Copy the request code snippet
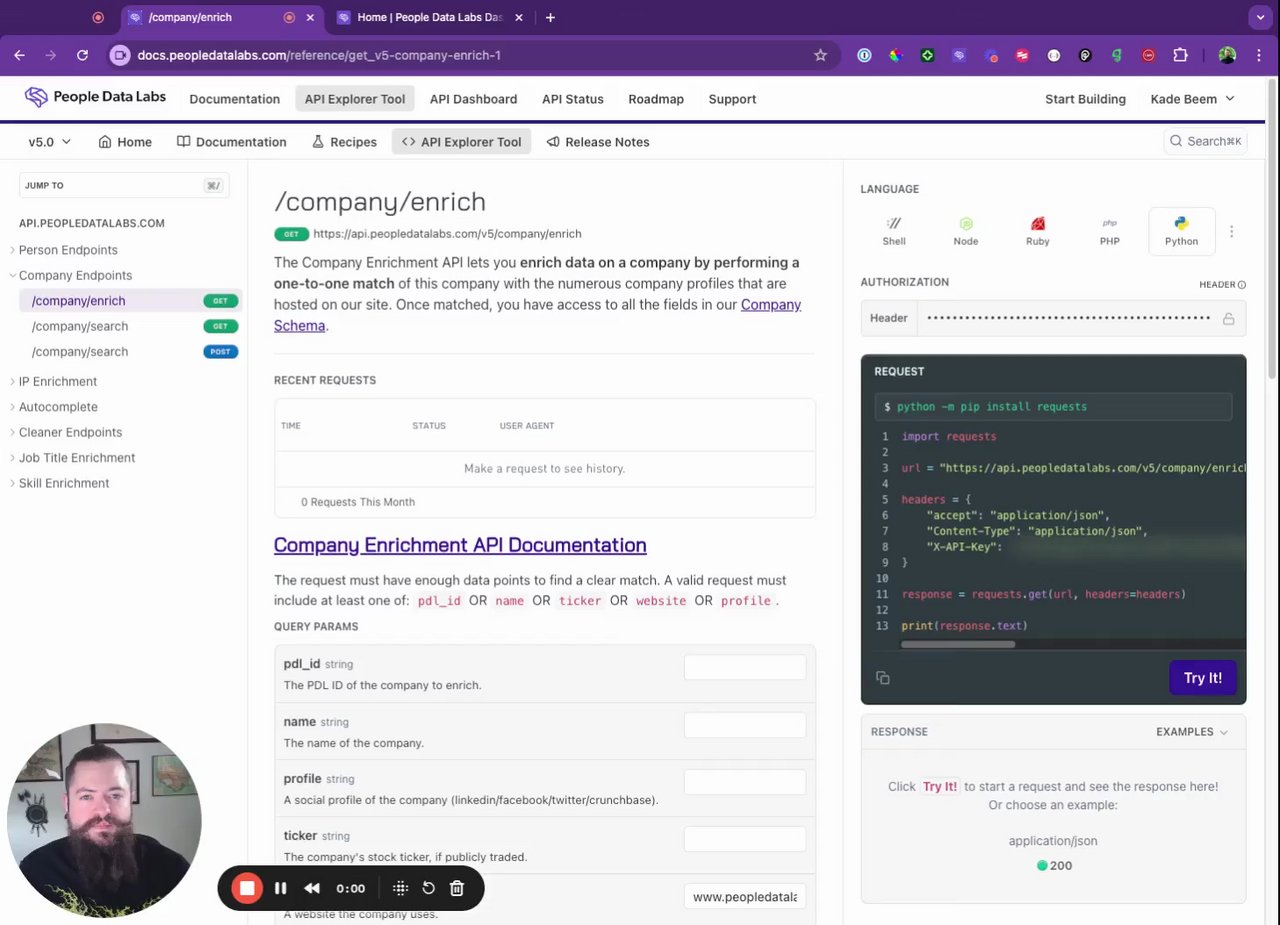The height and width of the screenshot is (925, 1280). [x=883, y=678]
